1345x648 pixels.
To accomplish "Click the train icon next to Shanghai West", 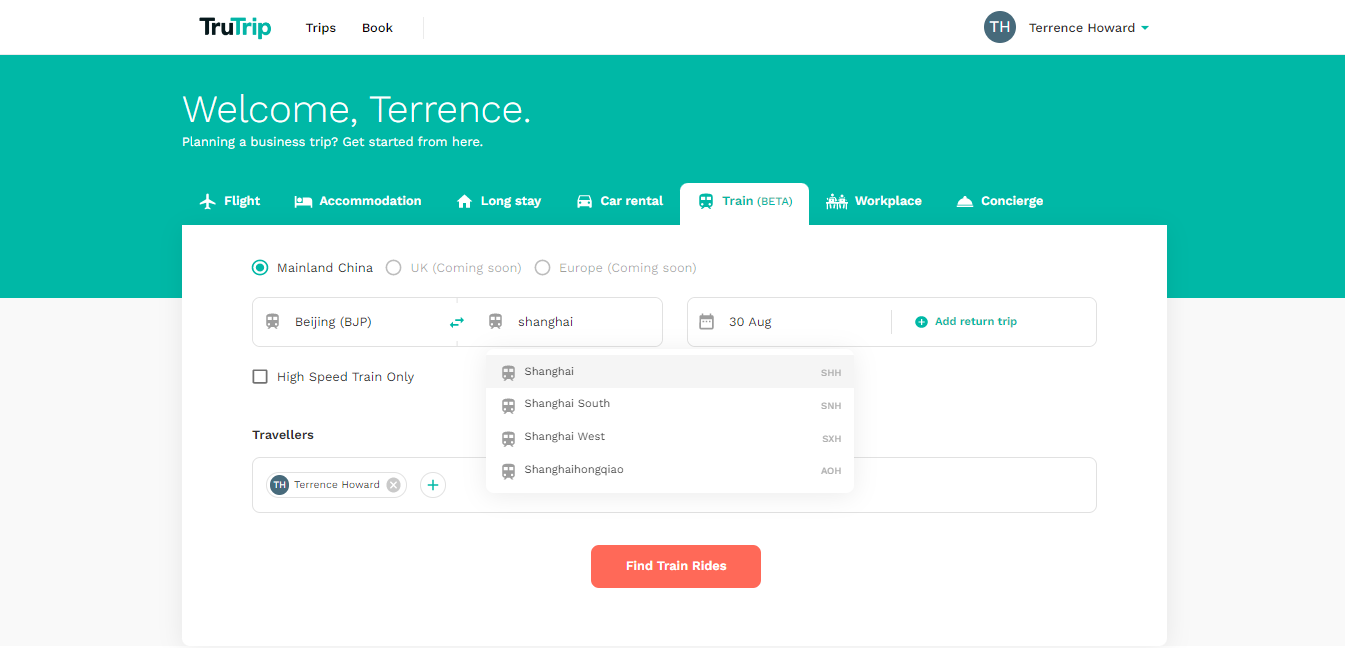I will point(508,438).
